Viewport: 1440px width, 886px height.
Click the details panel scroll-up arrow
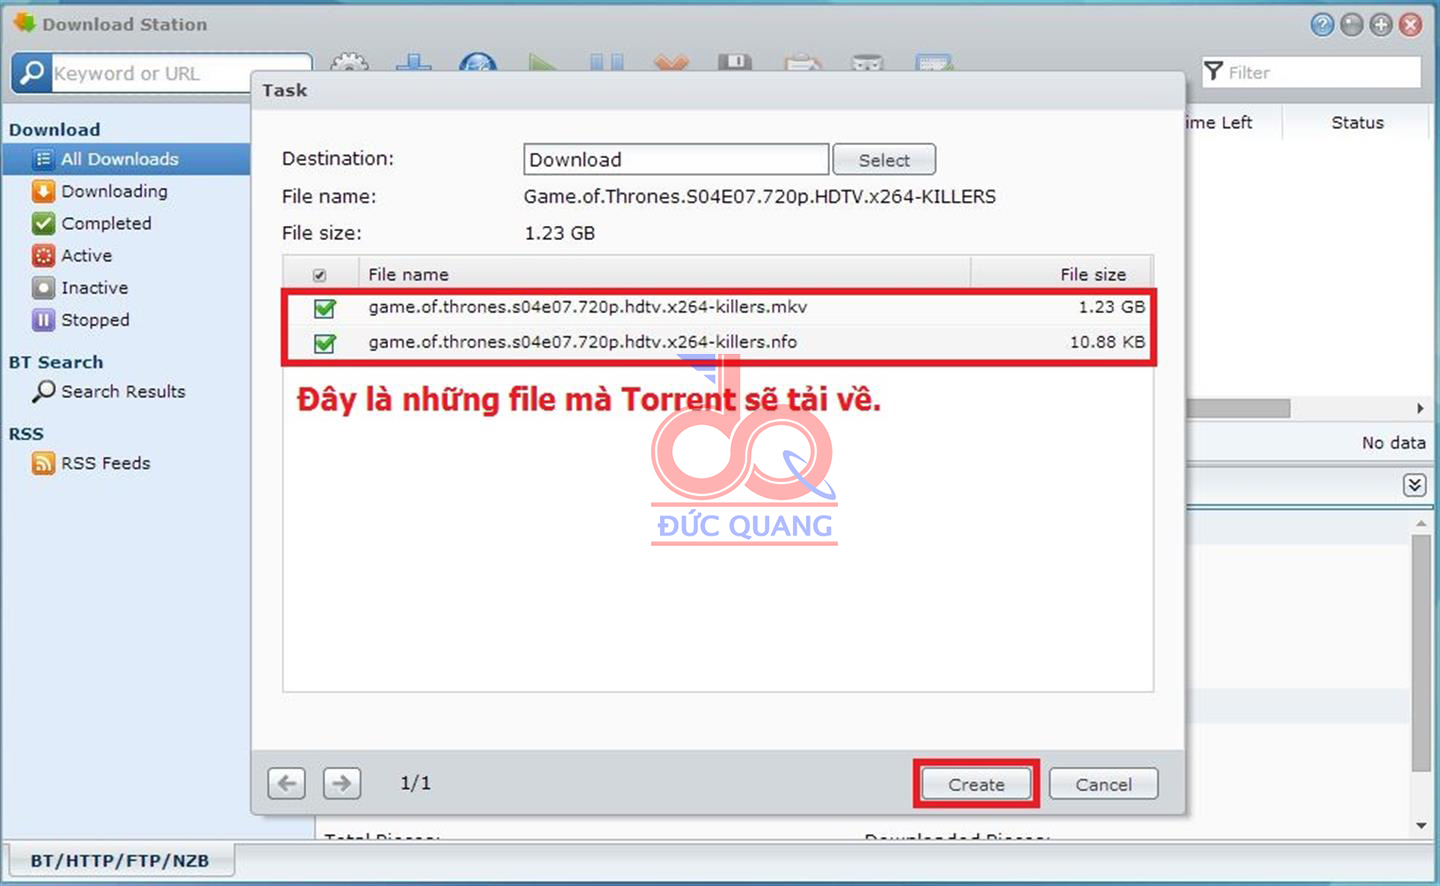coord(1421,524)
